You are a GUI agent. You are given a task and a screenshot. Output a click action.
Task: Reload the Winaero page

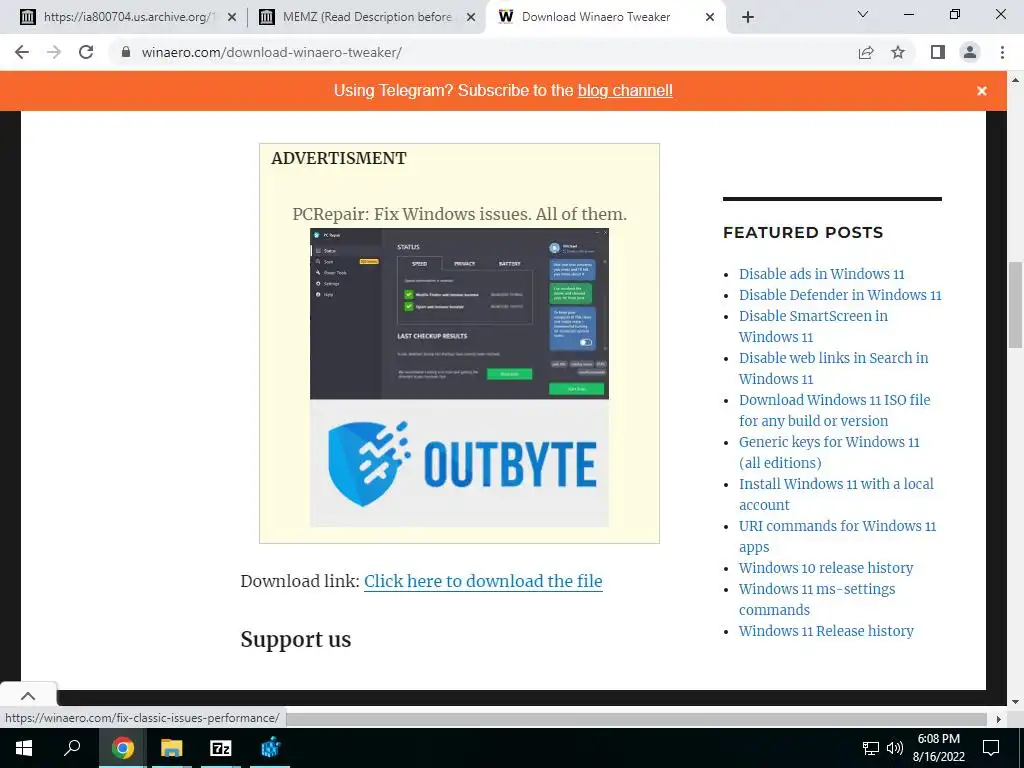point(86,52)
